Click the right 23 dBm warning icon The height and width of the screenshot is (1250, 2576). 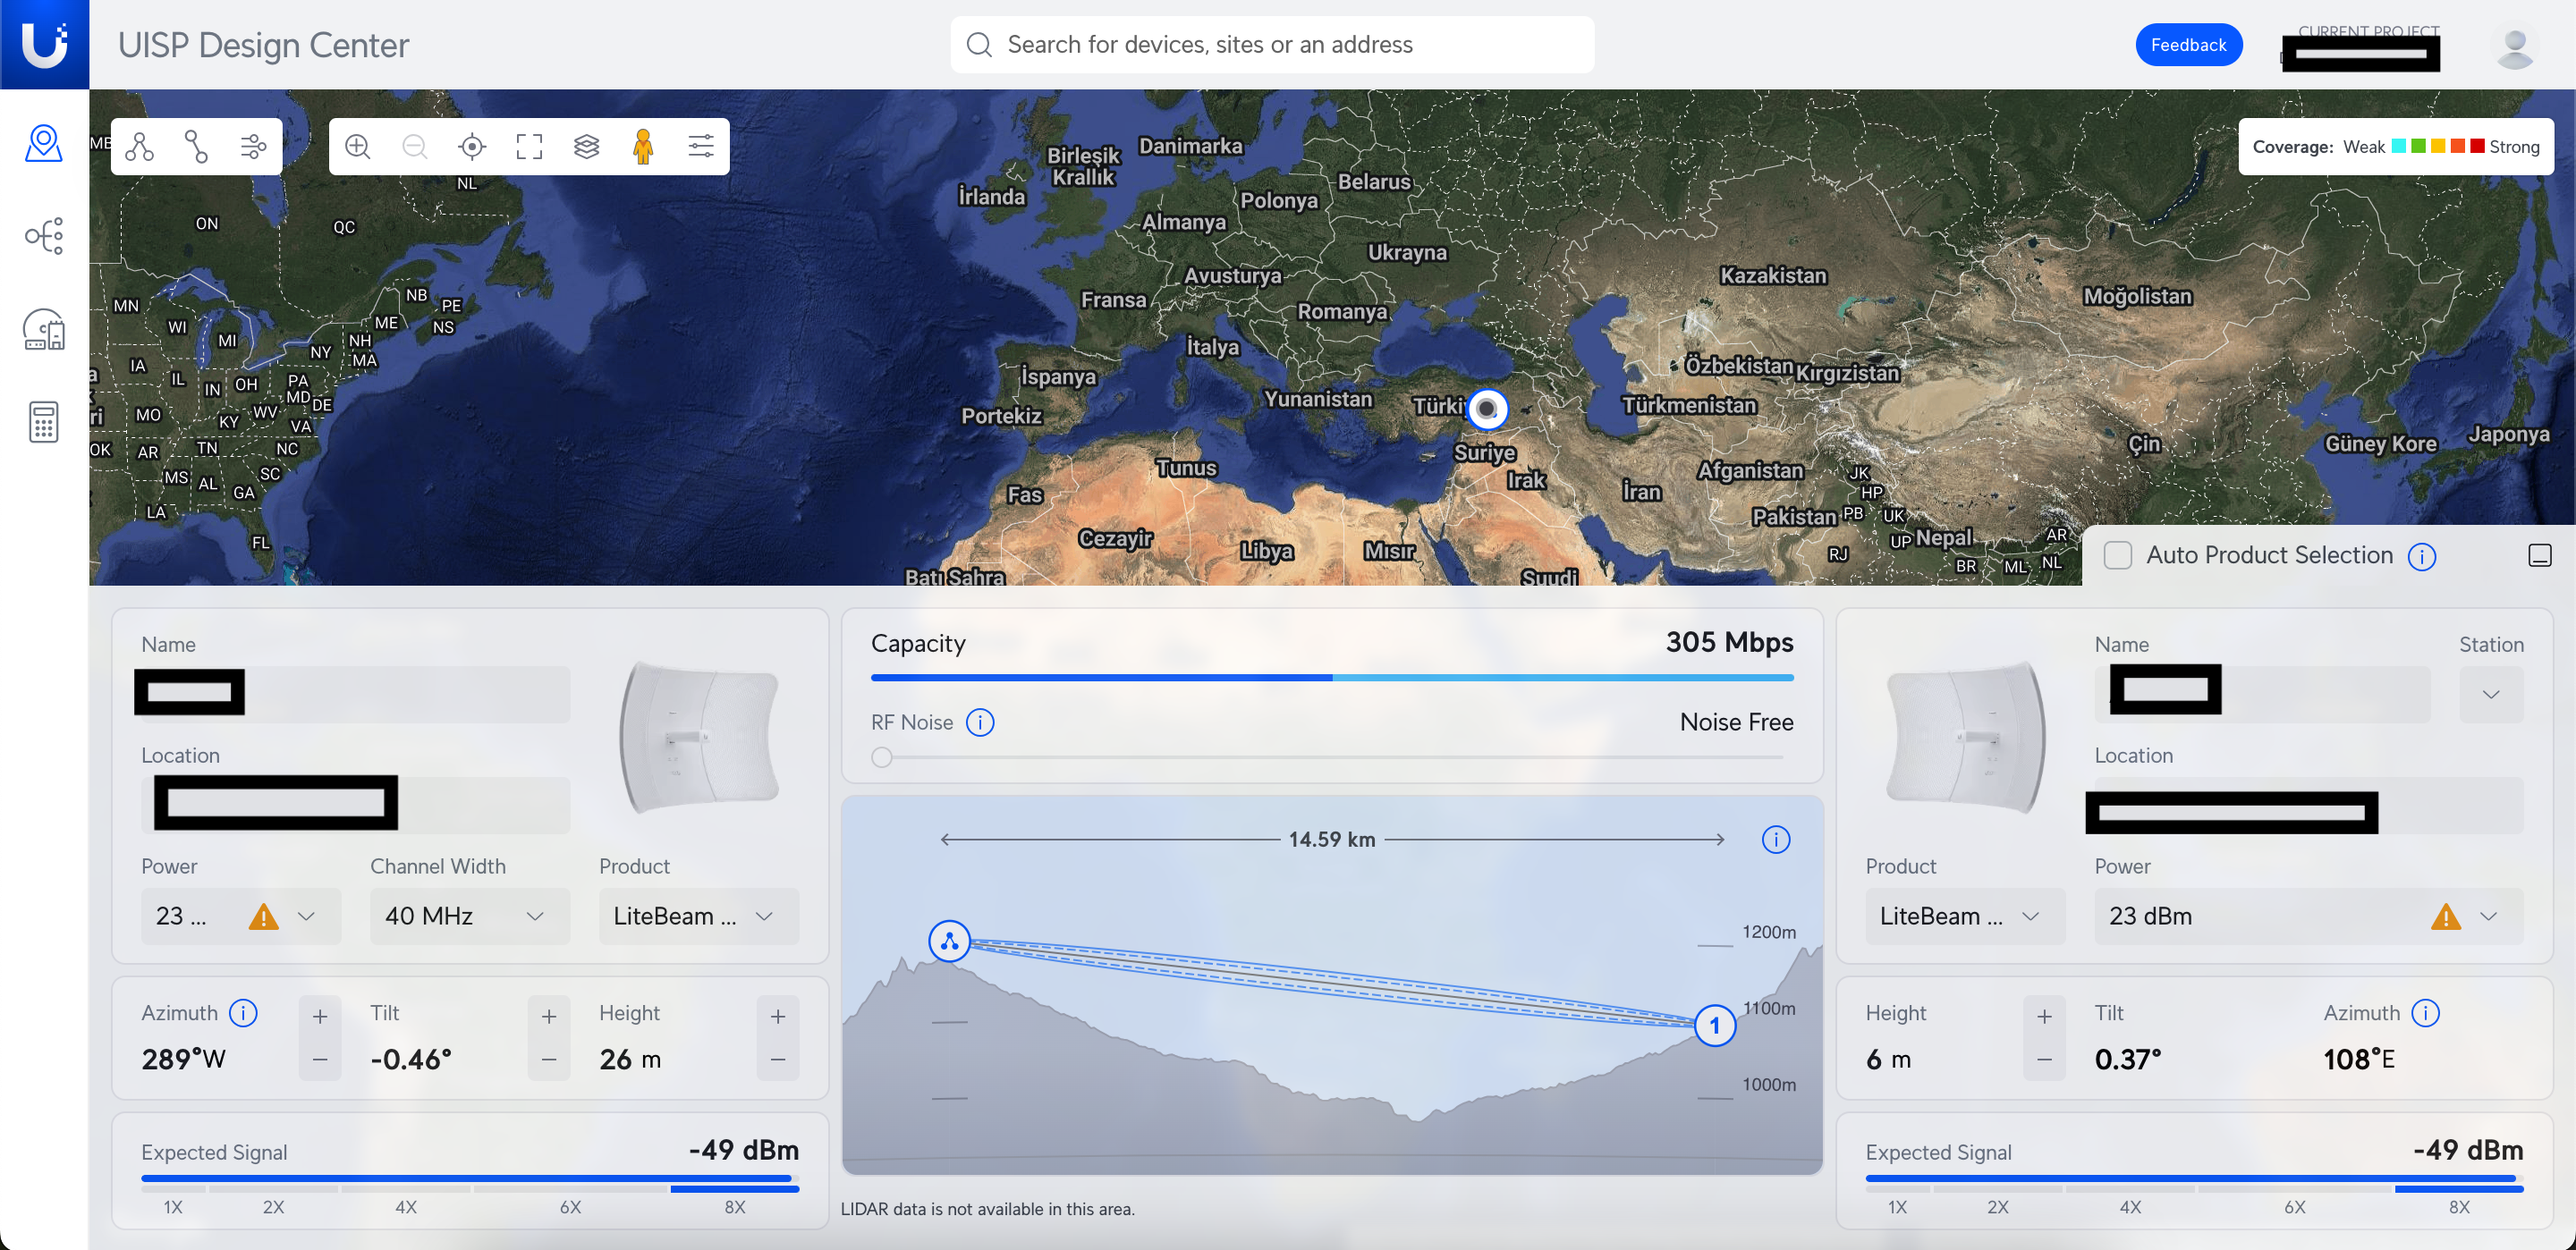pos(2445,916)
